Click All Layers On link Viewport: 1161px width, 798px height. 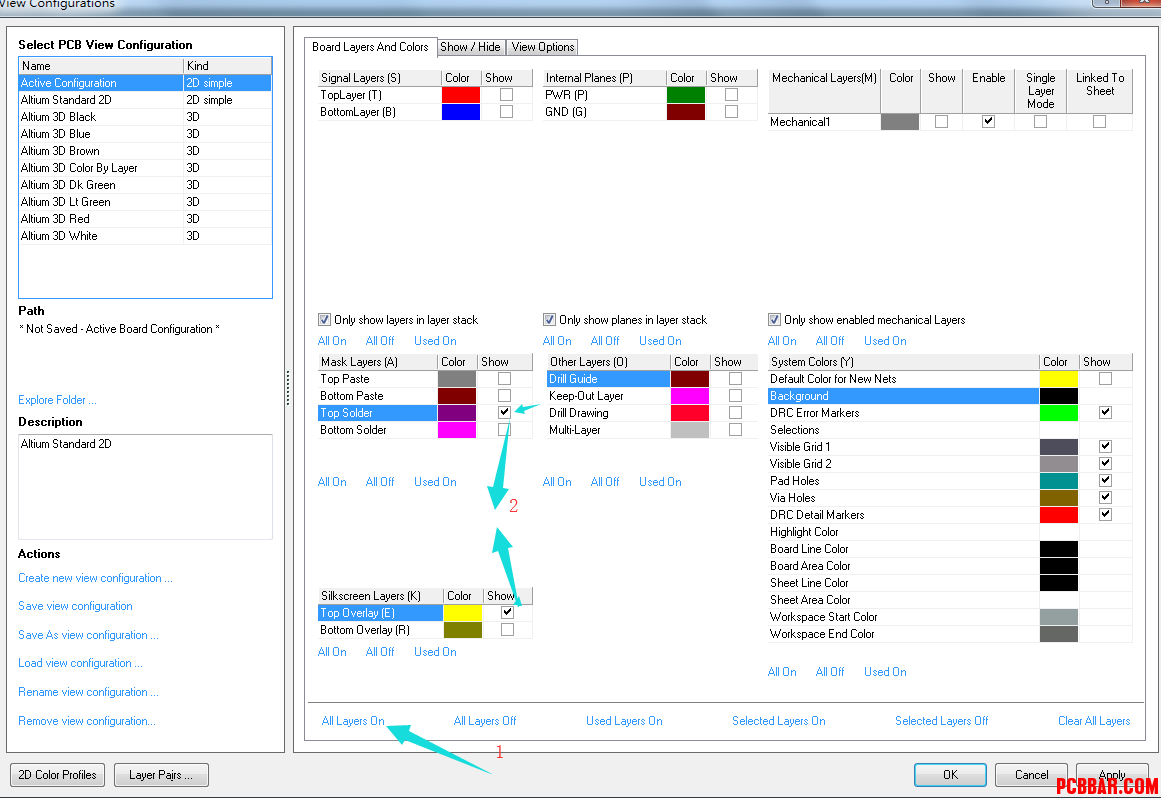pos(353,721)
